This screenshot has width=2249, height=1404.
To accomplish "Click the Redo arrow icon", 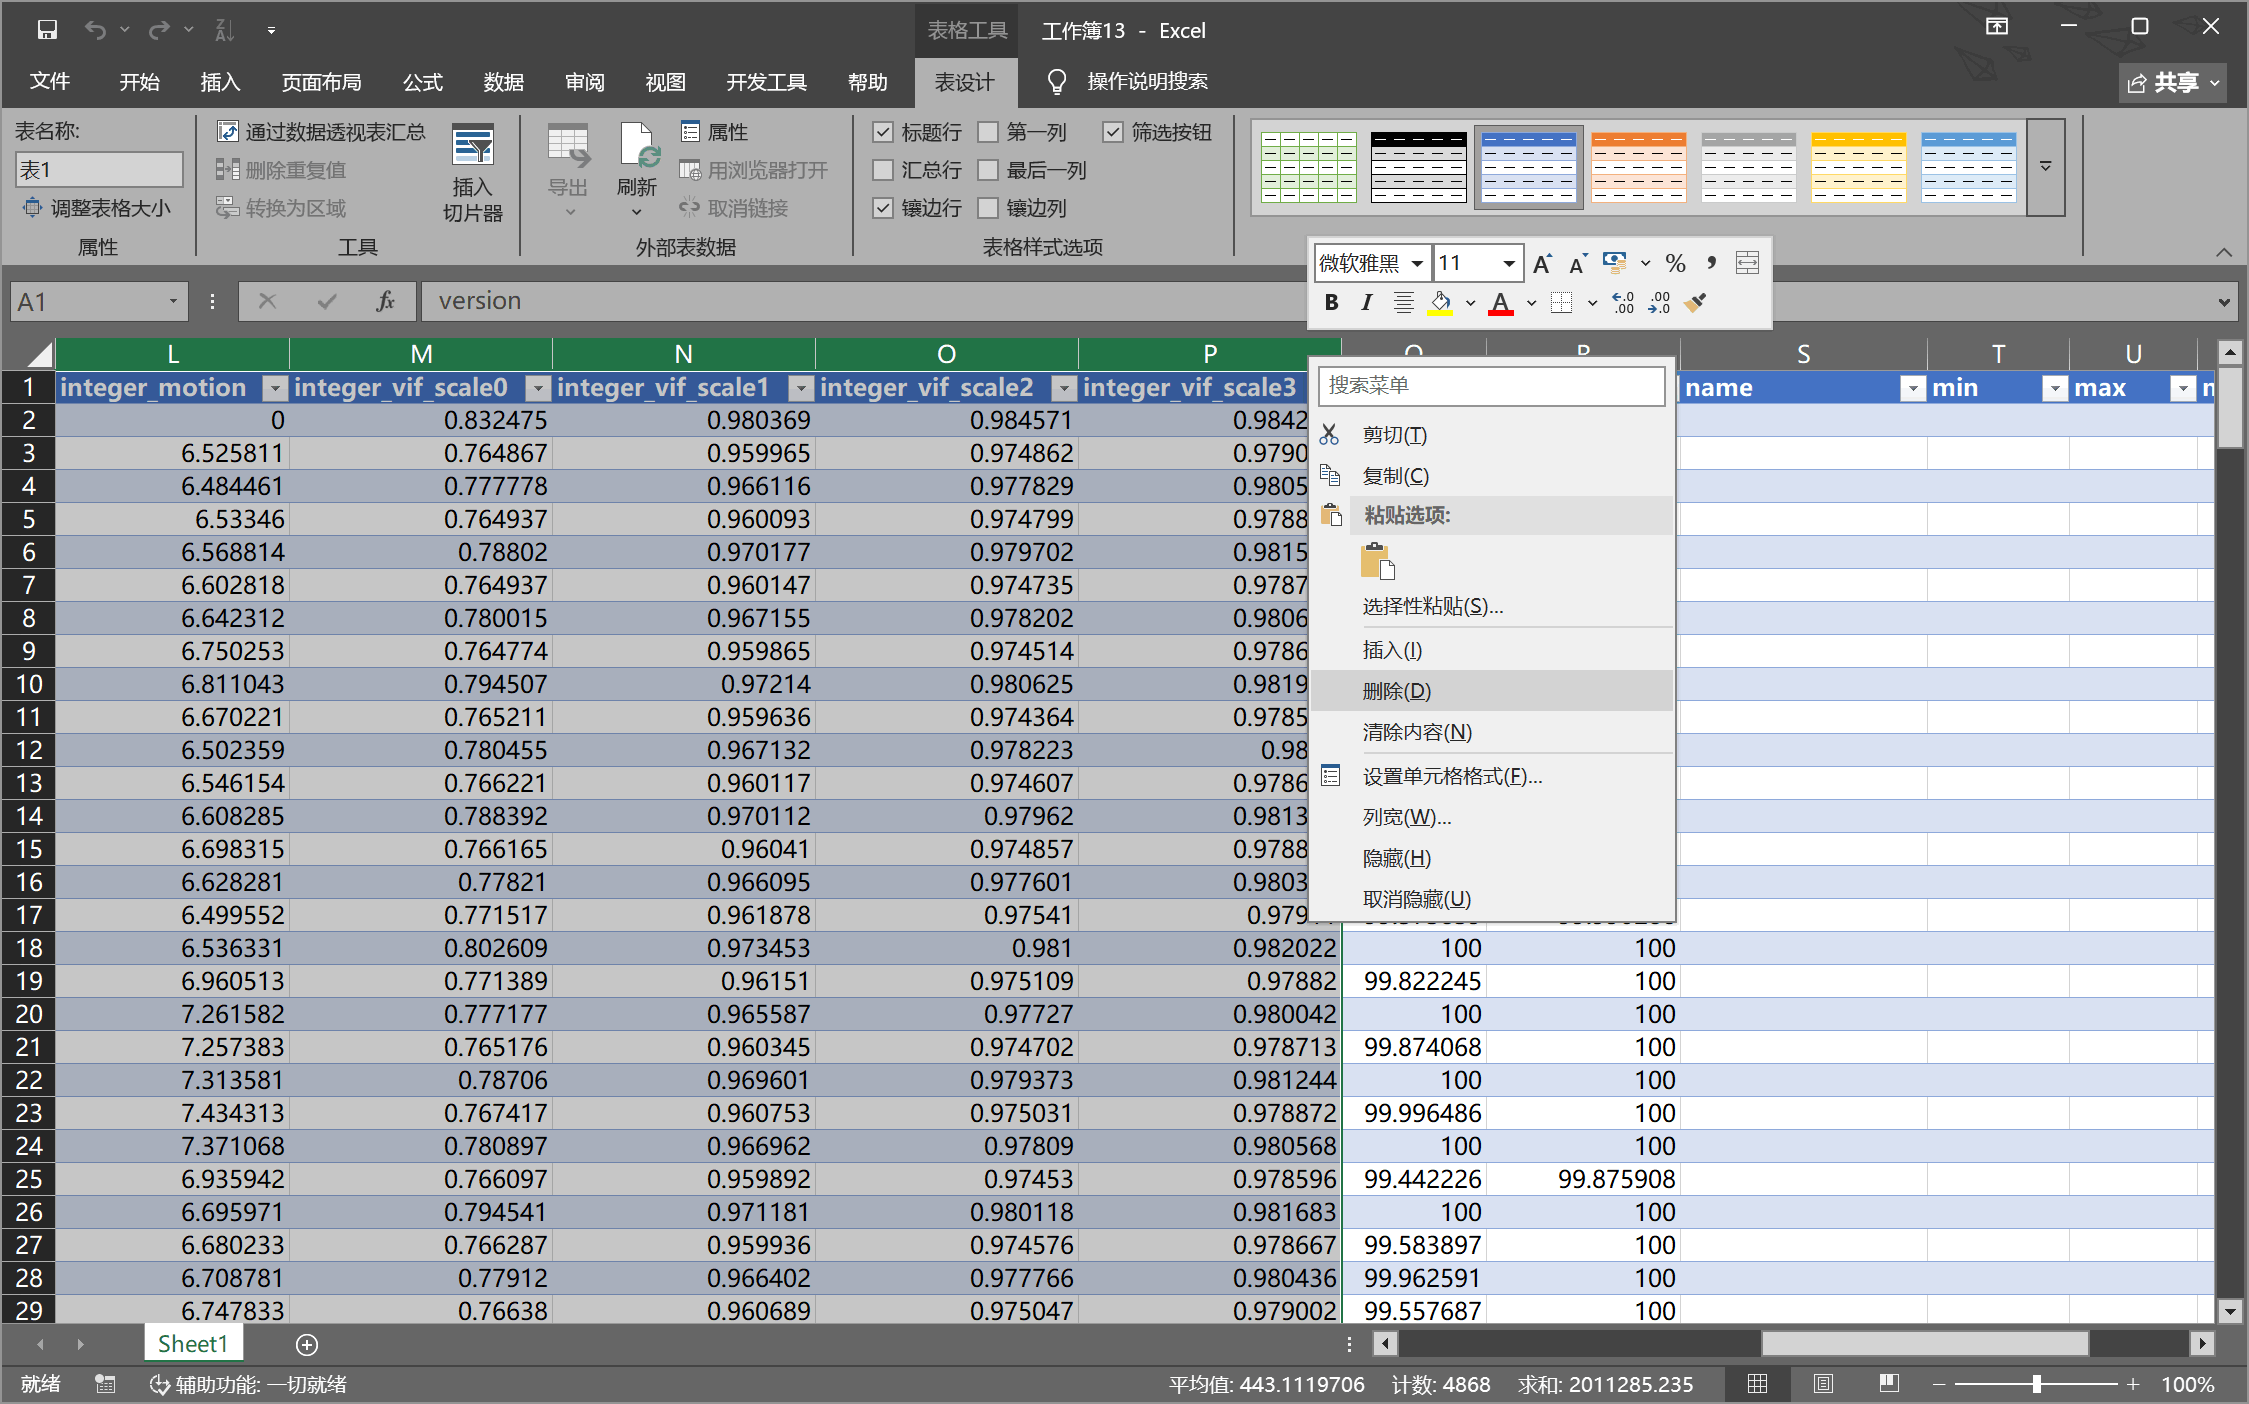I will pos(158,30).
